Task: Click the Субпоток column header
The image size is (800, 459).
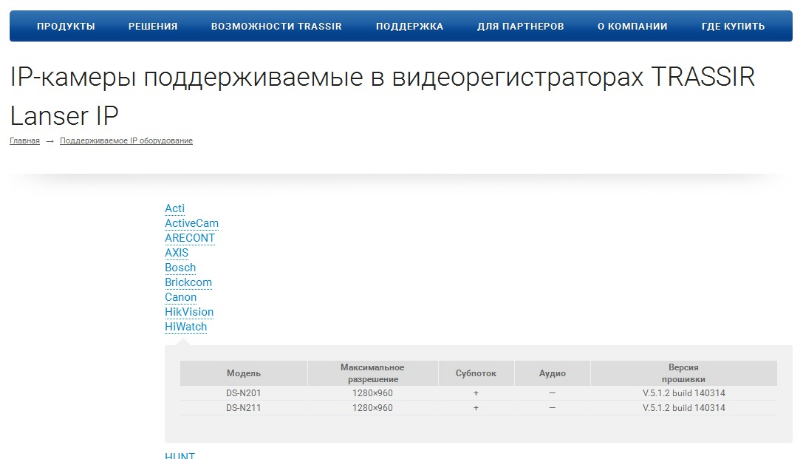Action: click(476, 373)
